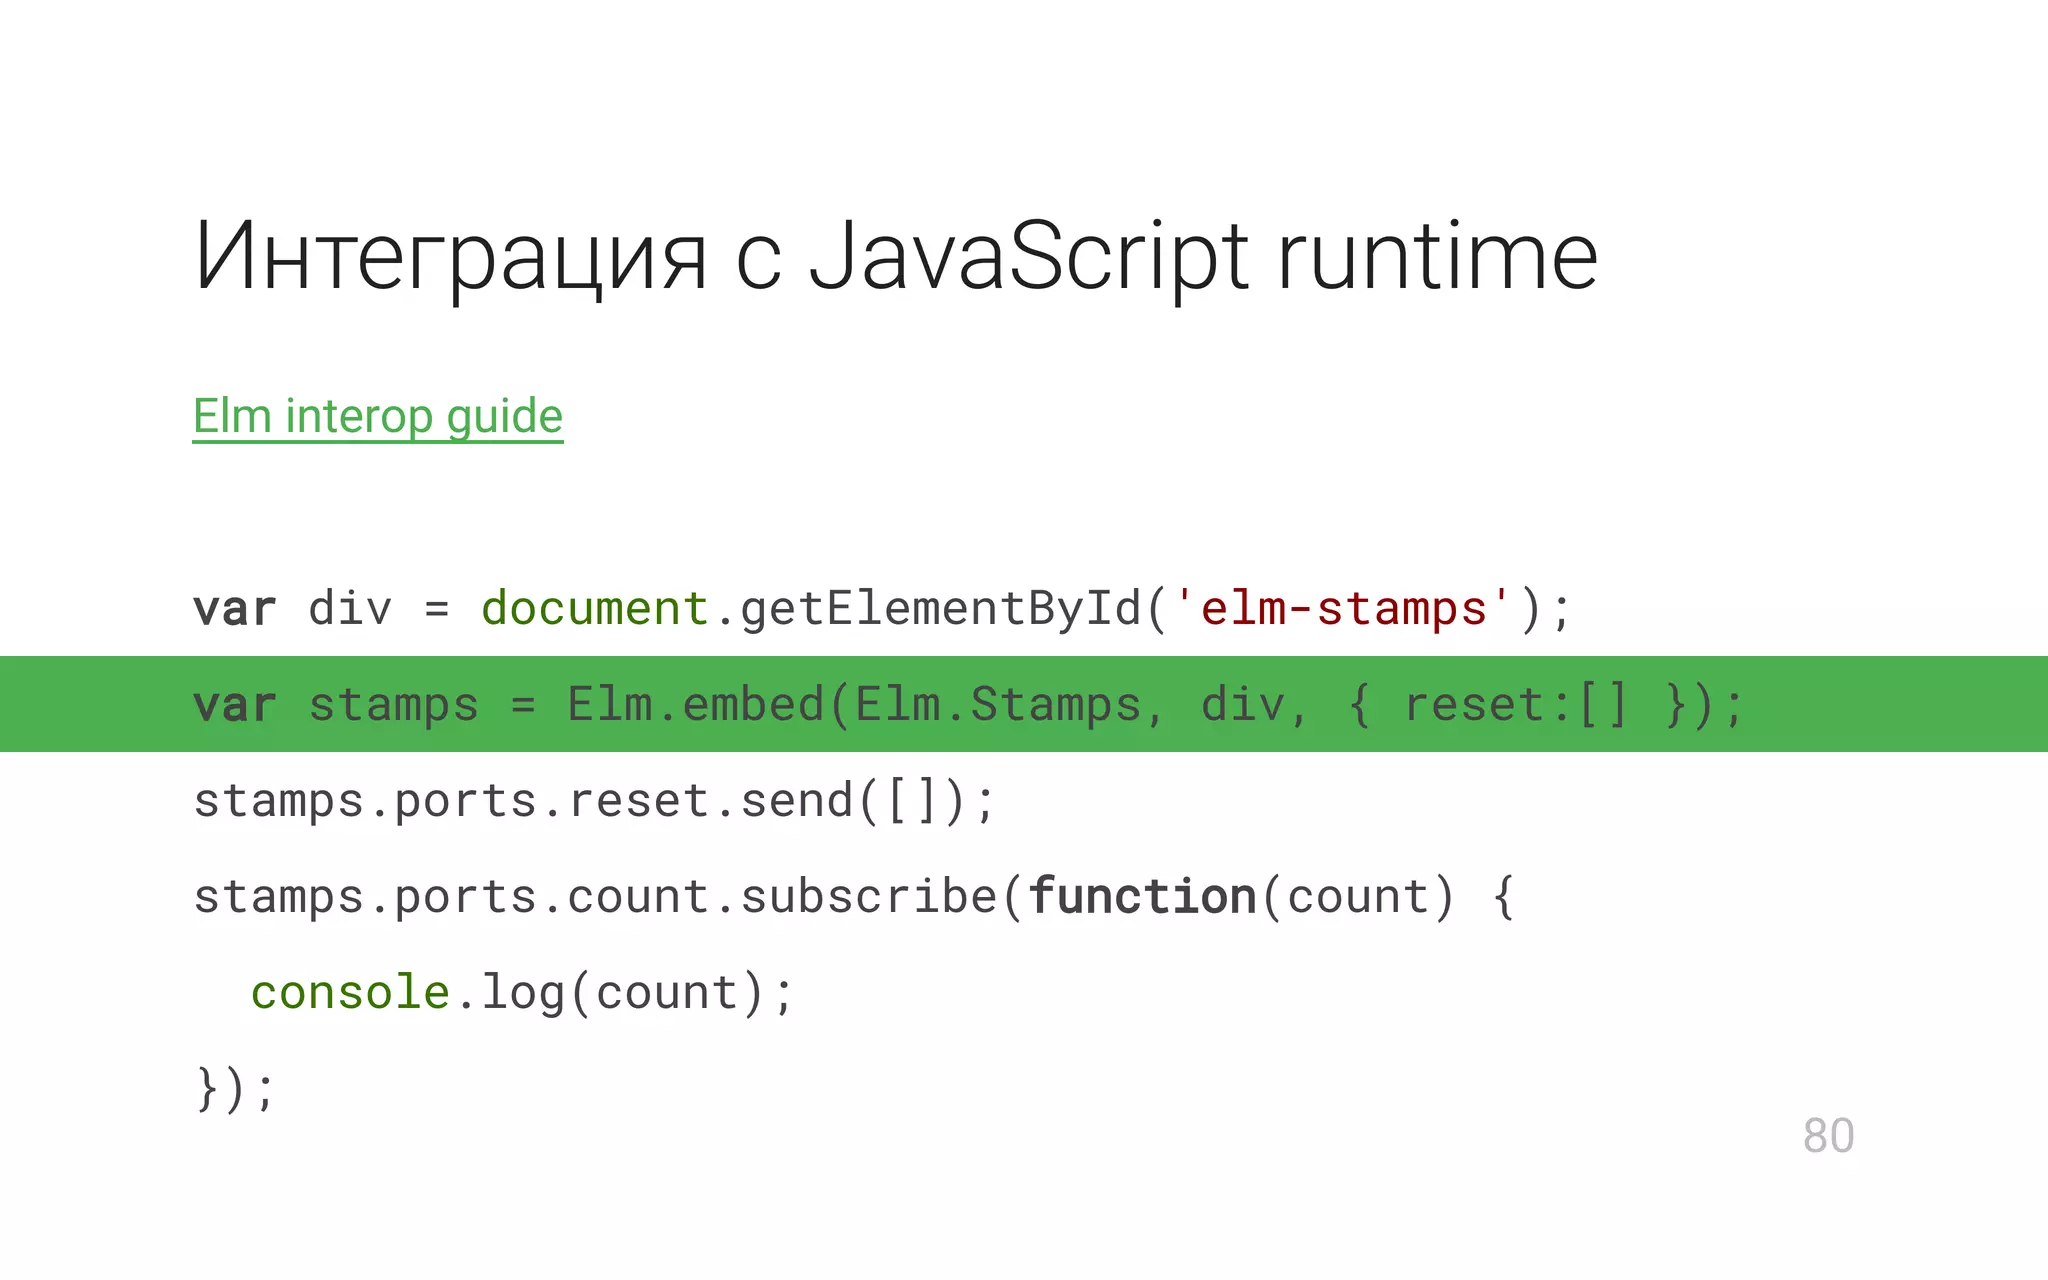Click the "stamps.ports.count.subscribe(function(count) {" line
Screen dimensions: 2048x1280
click(x=855, y=897)
